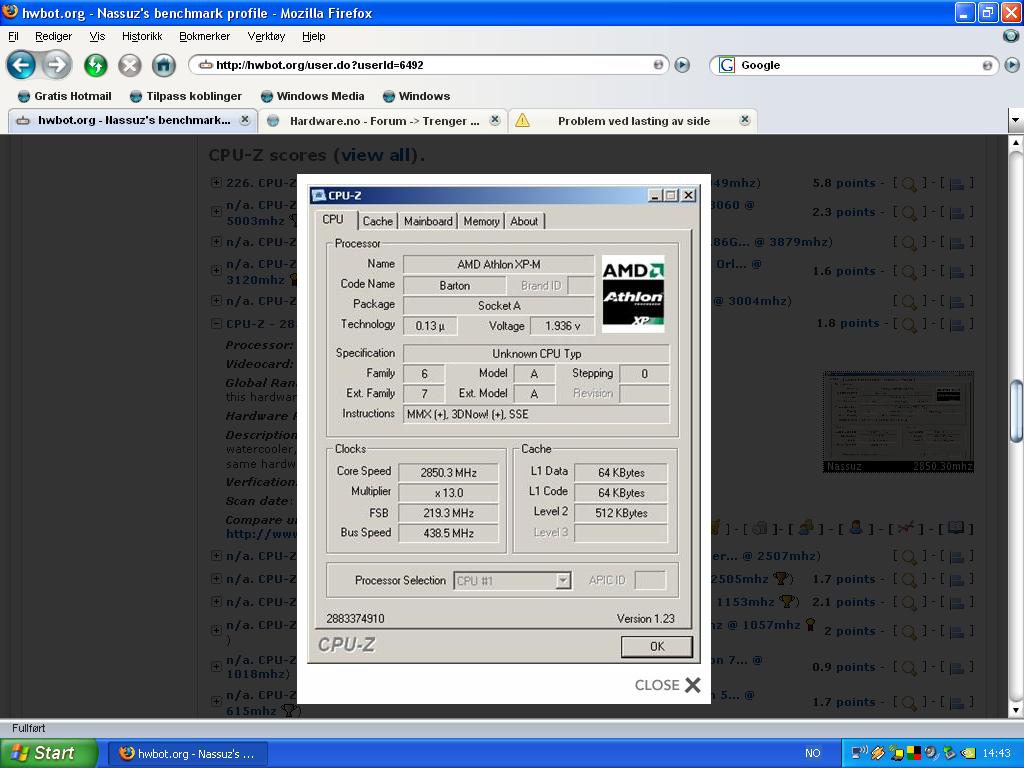Click the group of users icon in action row

(x=806, y=528)
